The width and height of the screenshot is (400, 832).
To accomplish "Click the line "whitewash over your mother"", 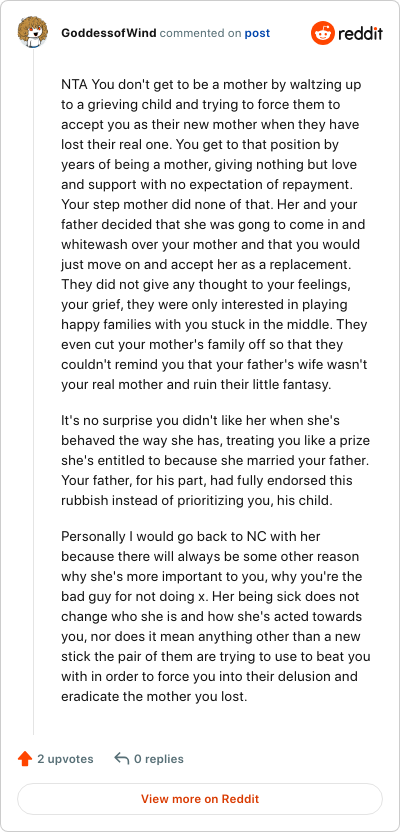I will pos(212,244).
